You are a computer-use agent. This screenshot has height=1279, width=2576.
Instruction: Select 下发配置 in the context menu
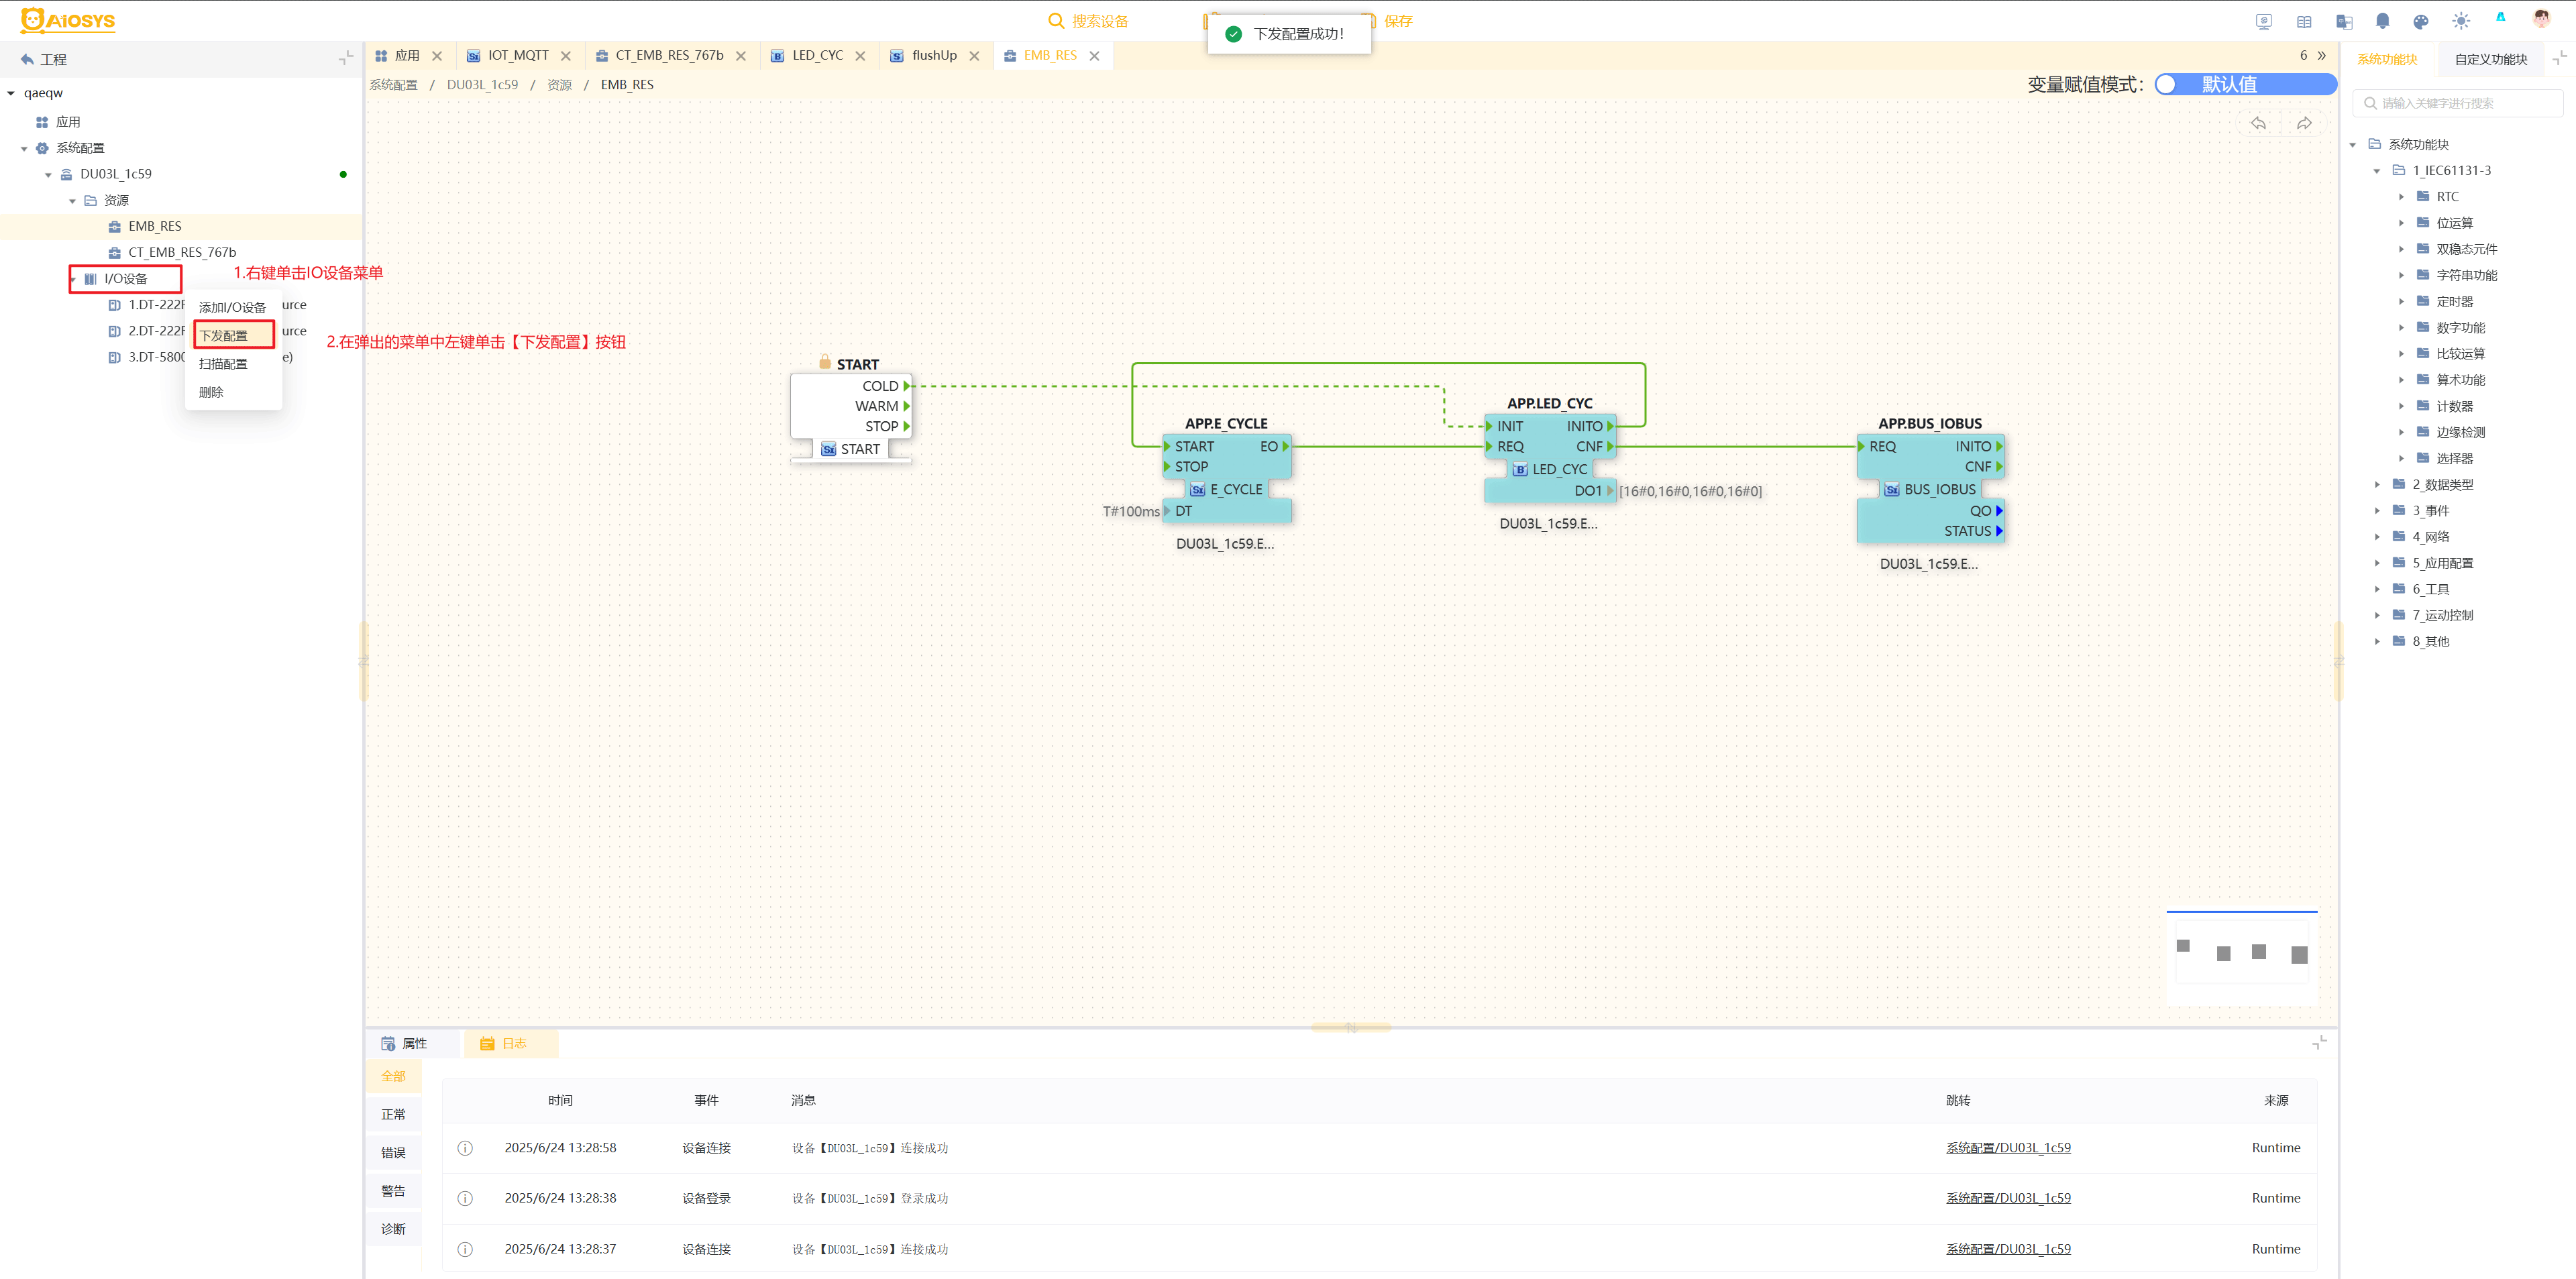tap(233, 335)
